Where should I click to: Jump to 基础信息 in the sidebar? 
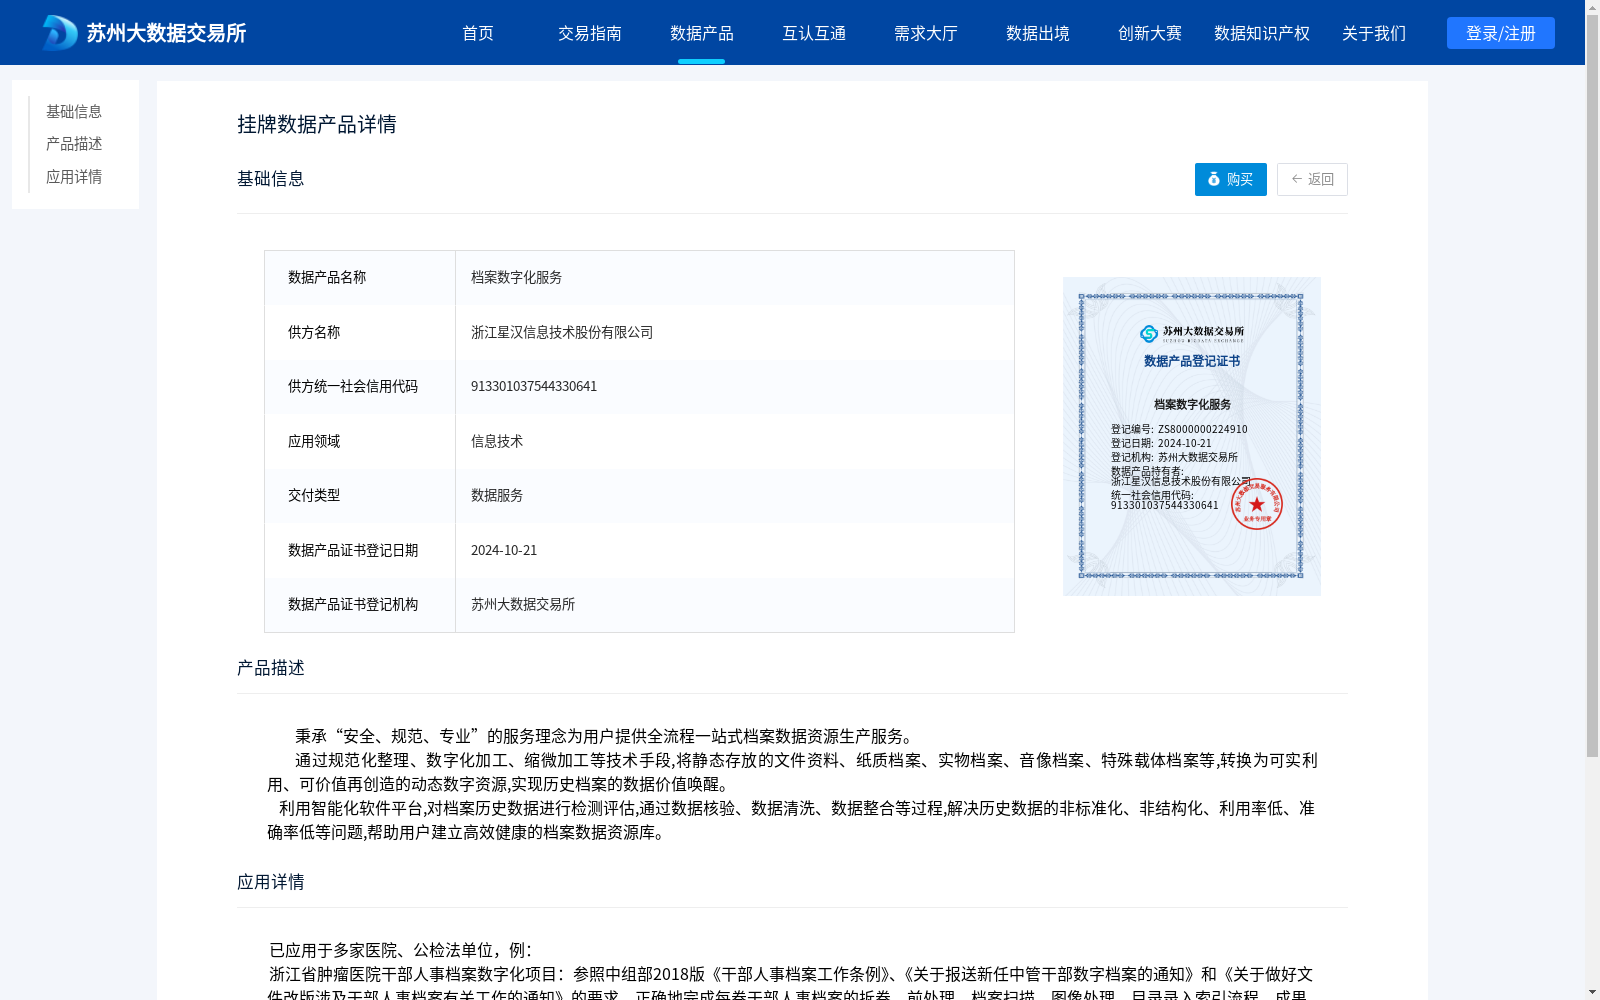pyautogui.click(x=74, y=111)
